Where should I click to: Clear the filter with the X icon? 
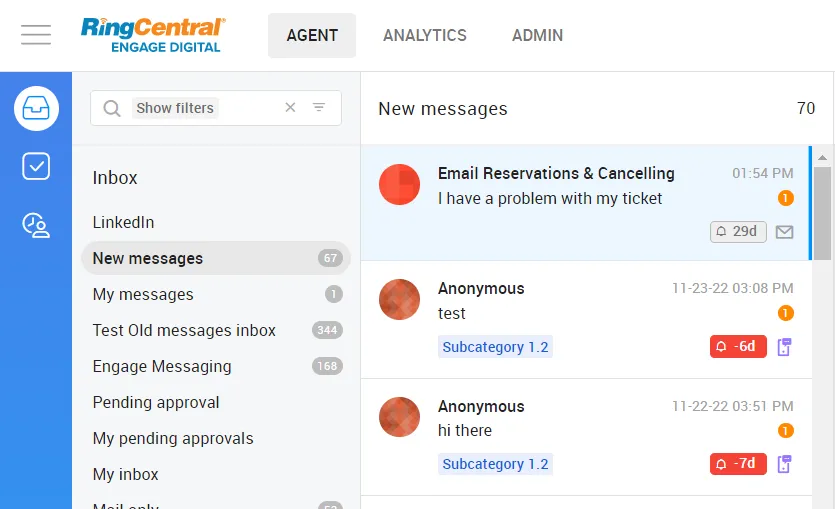pyautogui.click(x=290, y=108)
